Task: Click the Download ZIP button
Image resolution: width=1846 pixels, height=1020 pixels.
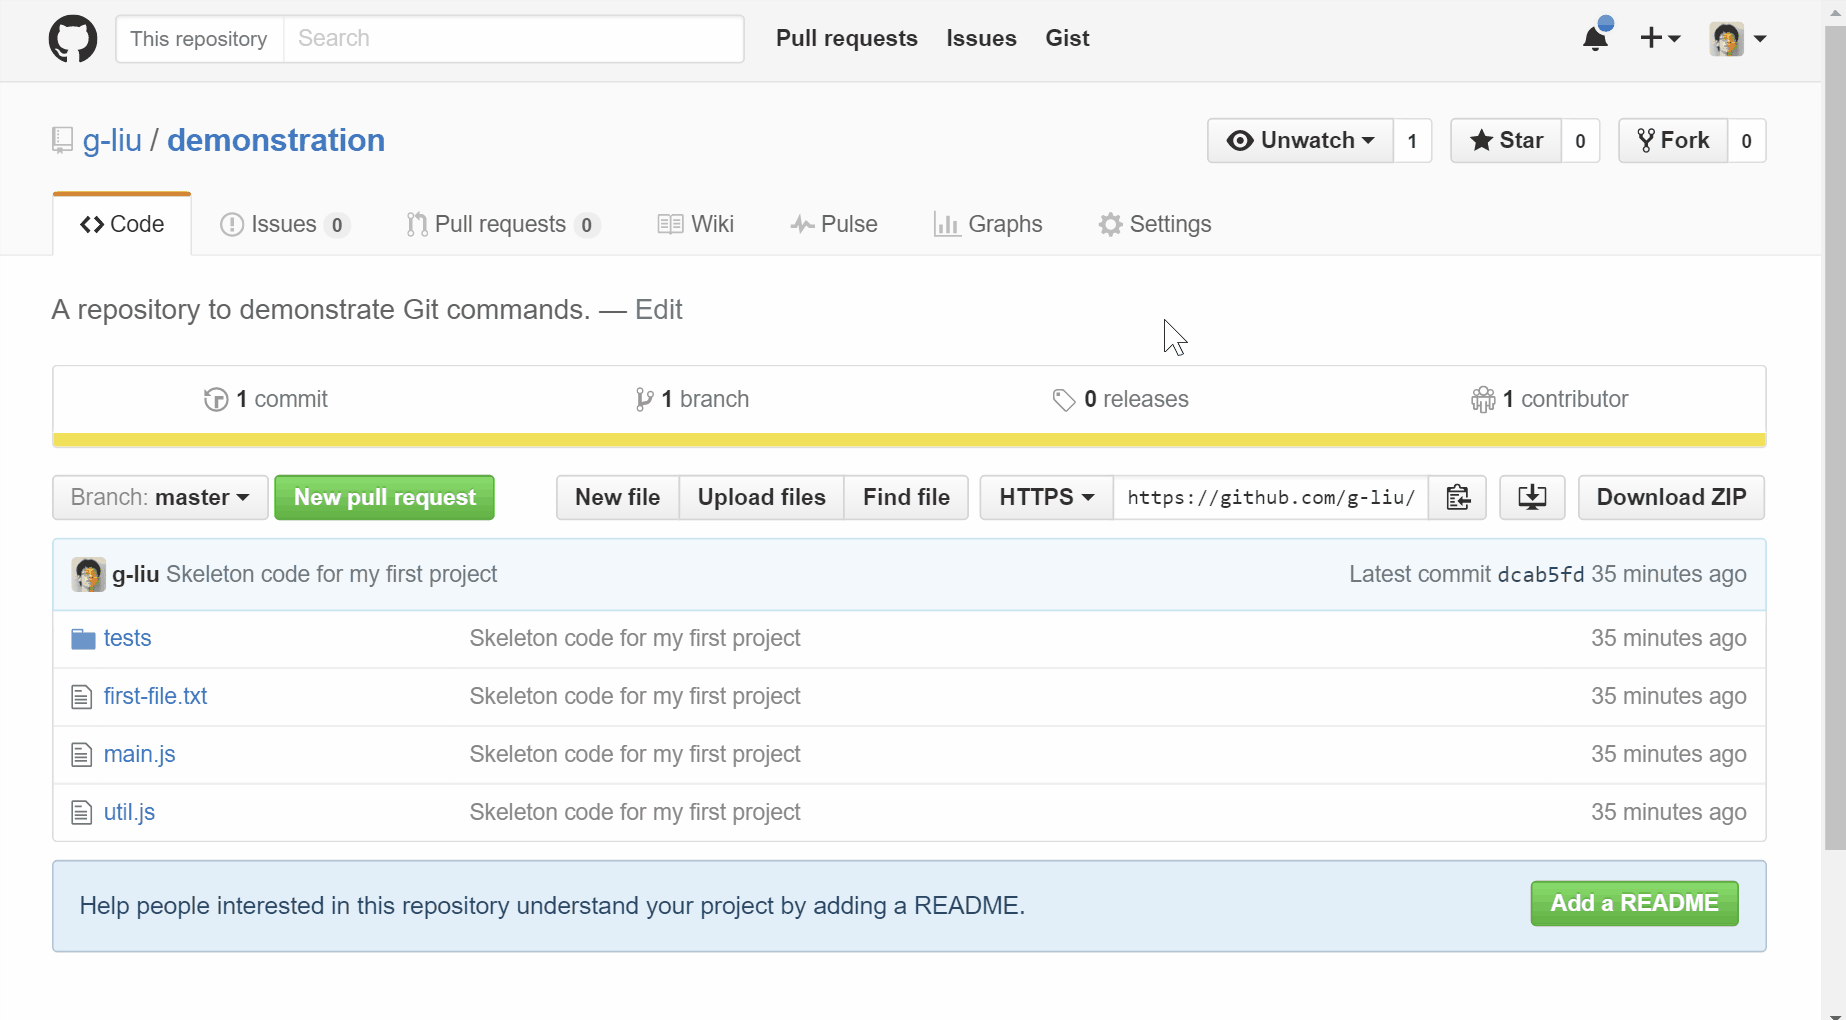Action: point(1672,497)
